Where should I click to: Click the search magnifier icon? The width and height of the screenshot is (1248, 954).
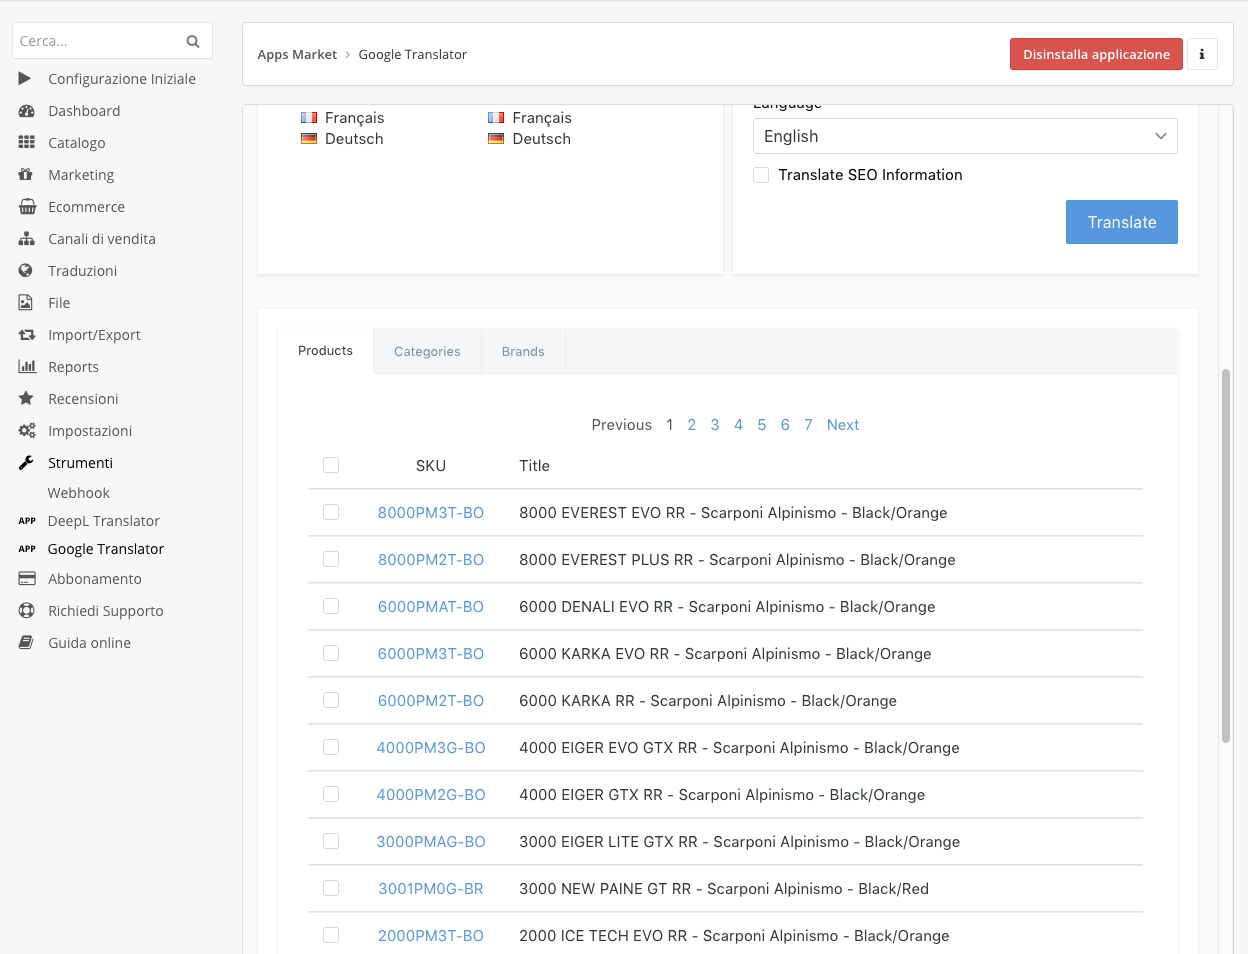(x=193, y=41)
